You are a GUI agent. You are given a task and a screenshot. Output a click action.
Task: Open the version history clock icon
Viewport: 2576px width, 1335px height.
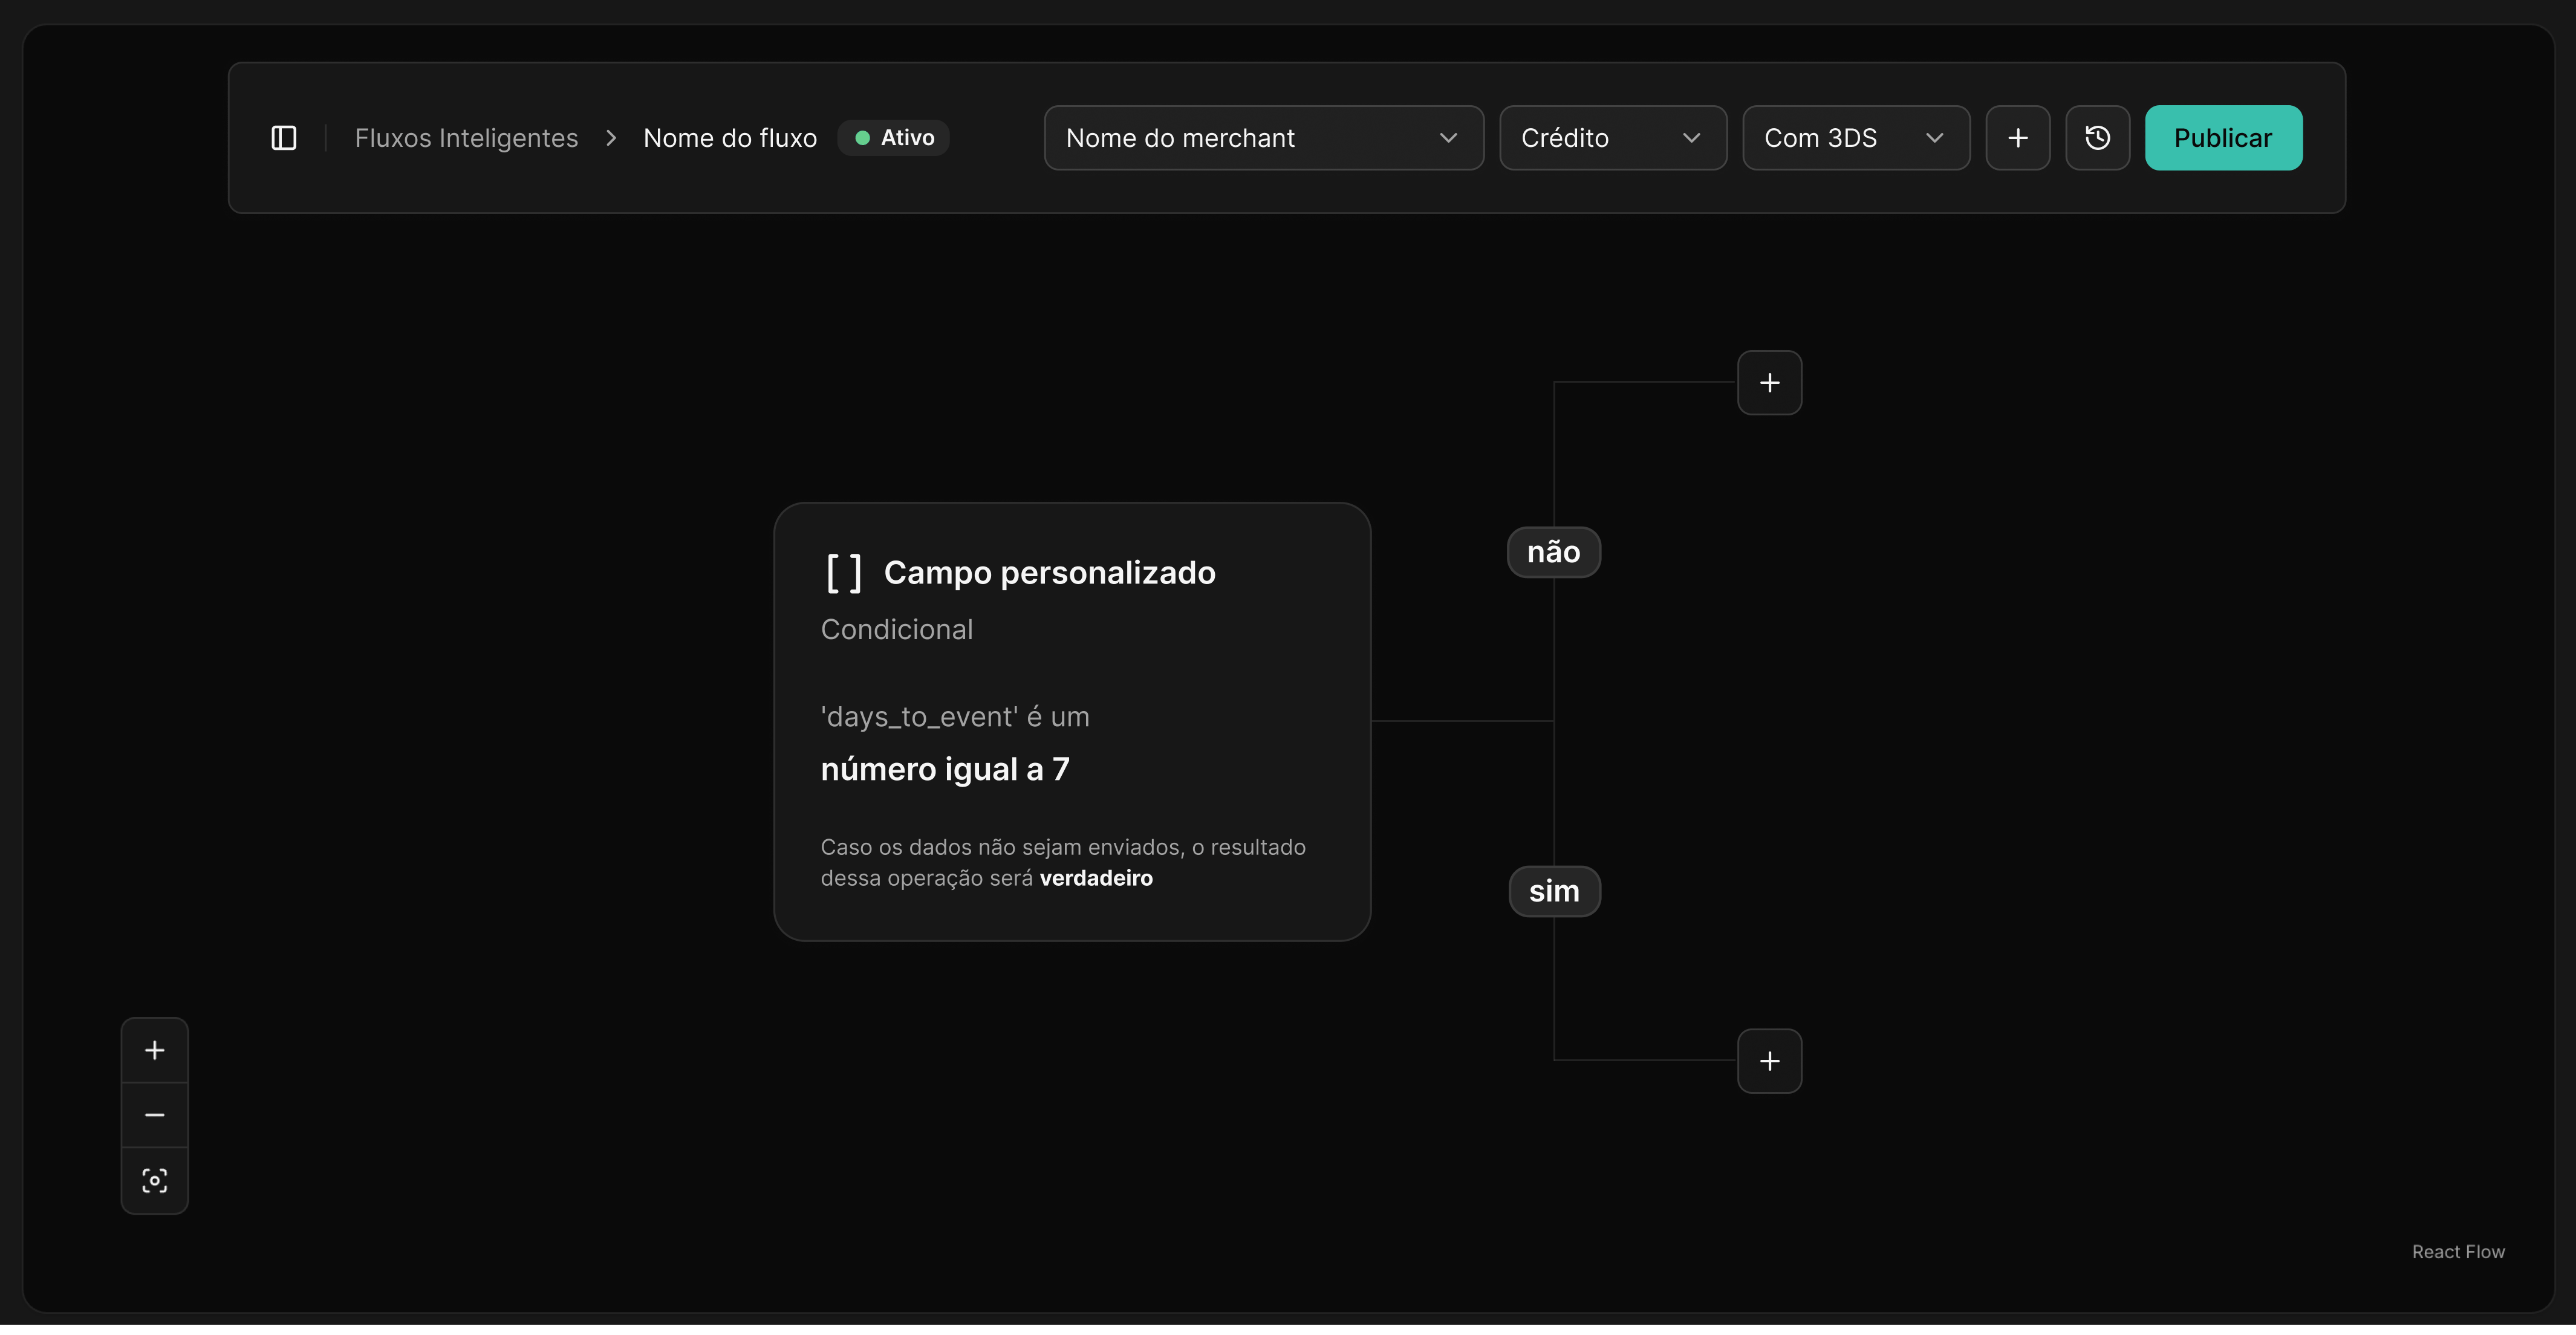pos(2098,138)
